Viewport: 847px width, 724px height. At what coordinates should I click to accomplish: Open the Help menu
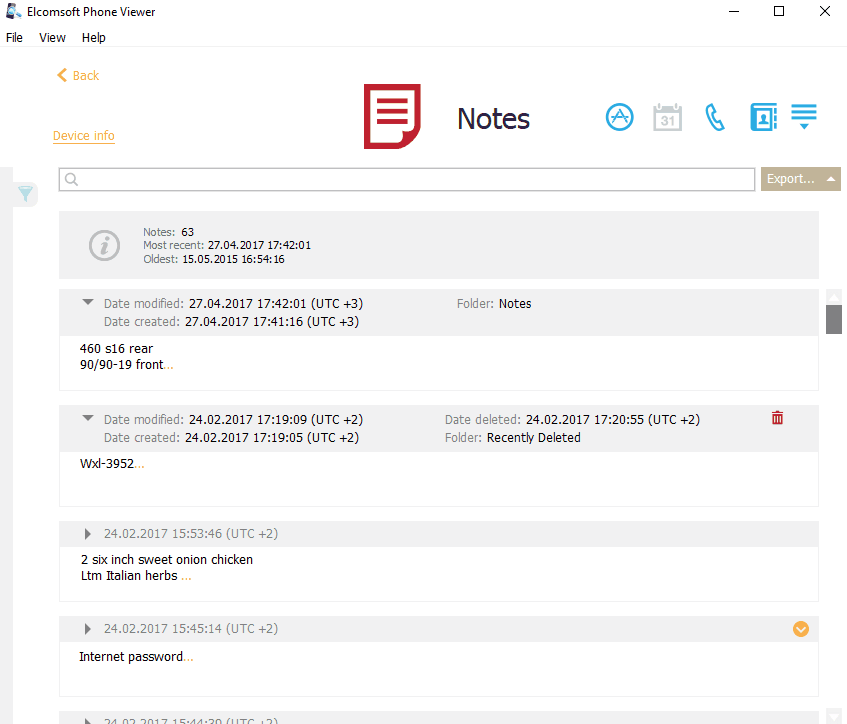[94, 38]
